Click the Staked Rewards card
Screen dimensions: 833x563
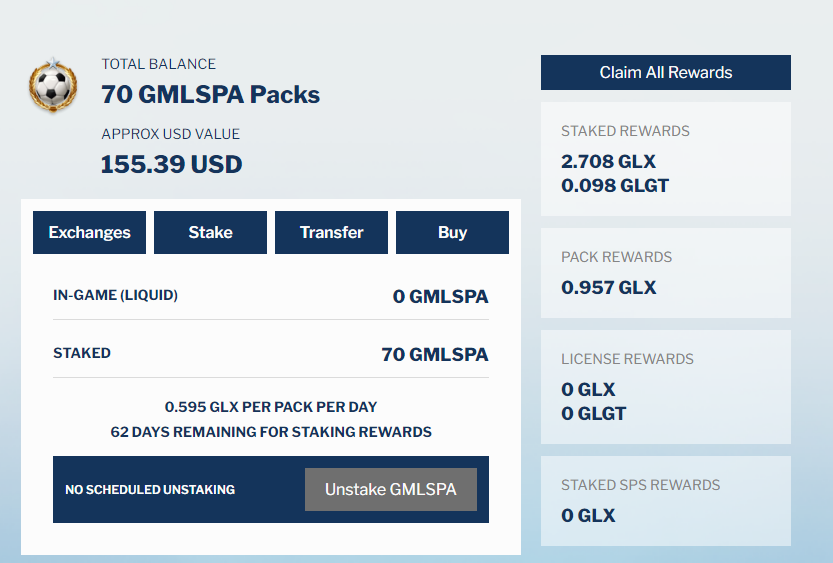coord(665,158)
